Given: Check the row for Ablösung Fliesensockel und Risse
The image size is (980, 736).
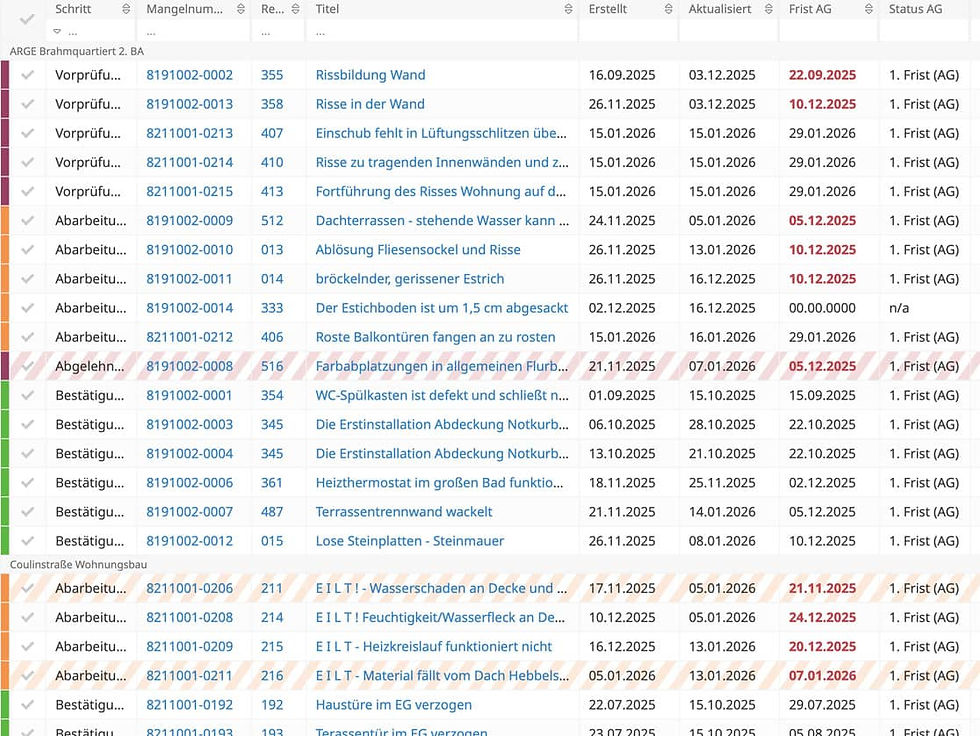Looking at the screenshot, I should pyautogui.click(x=27, y=250).
